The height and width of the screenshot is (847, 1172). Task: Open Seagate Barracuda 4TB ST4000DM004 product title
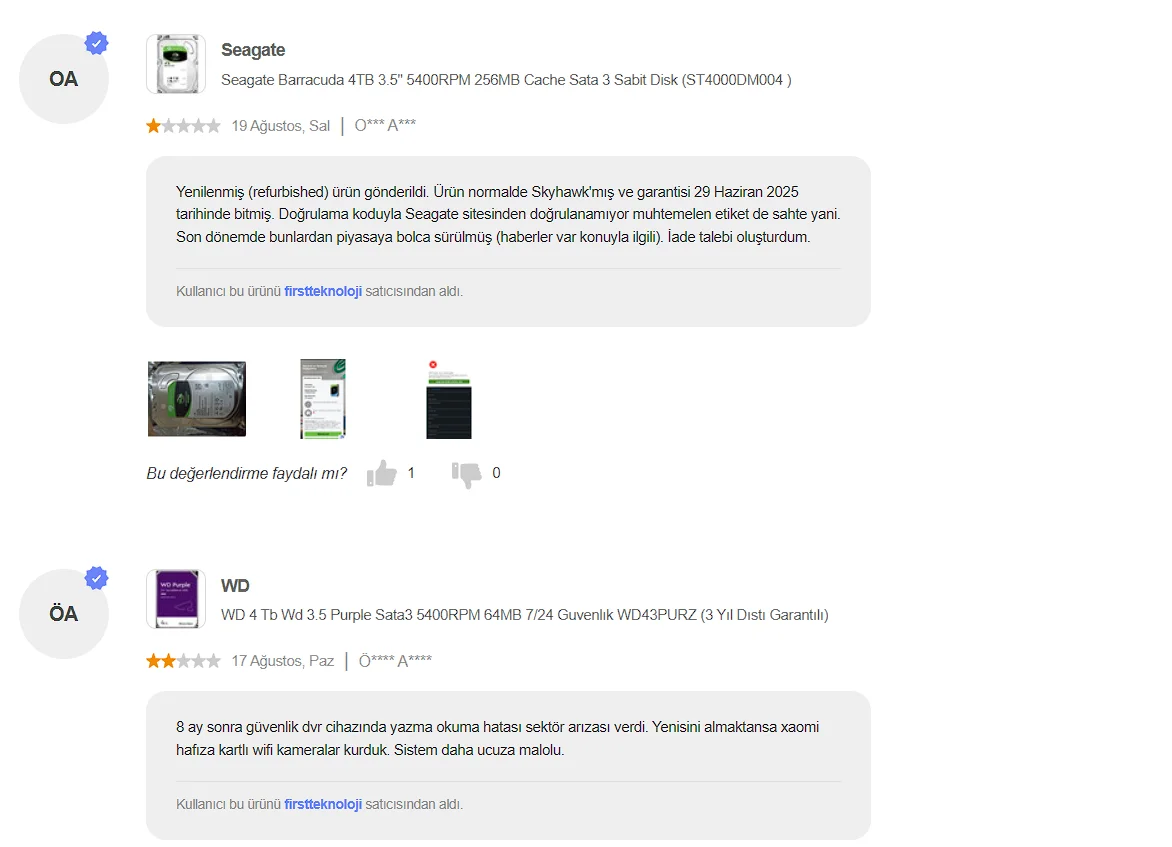point(506,80)
